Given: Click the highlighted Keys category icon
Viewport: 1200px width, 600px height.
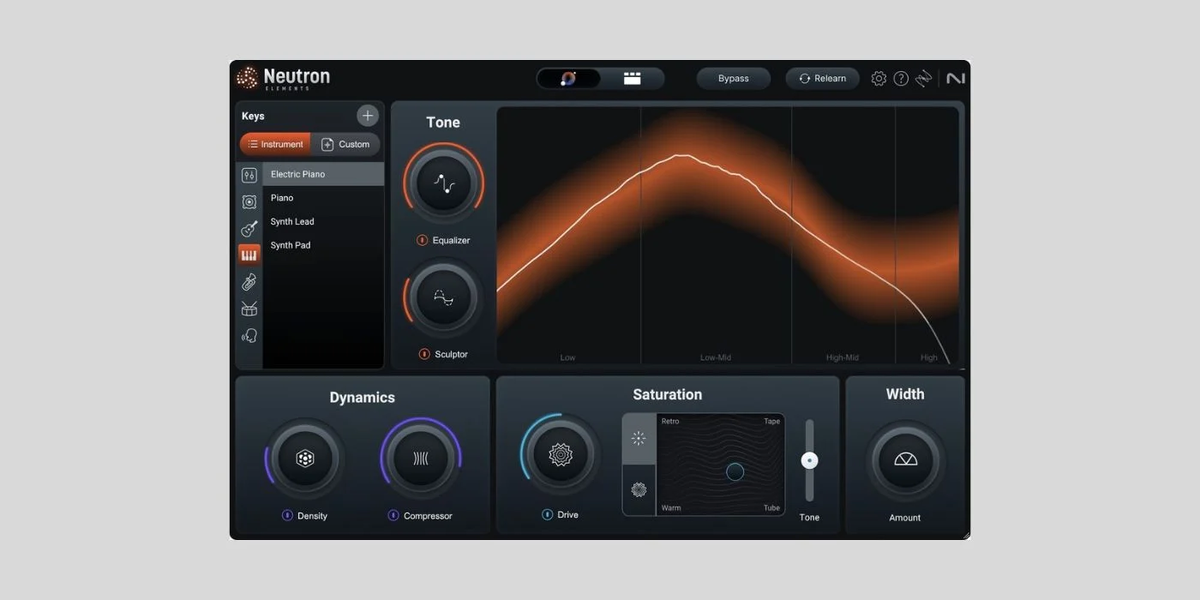Looking at the screenshot, I should (x=248, y=254).
